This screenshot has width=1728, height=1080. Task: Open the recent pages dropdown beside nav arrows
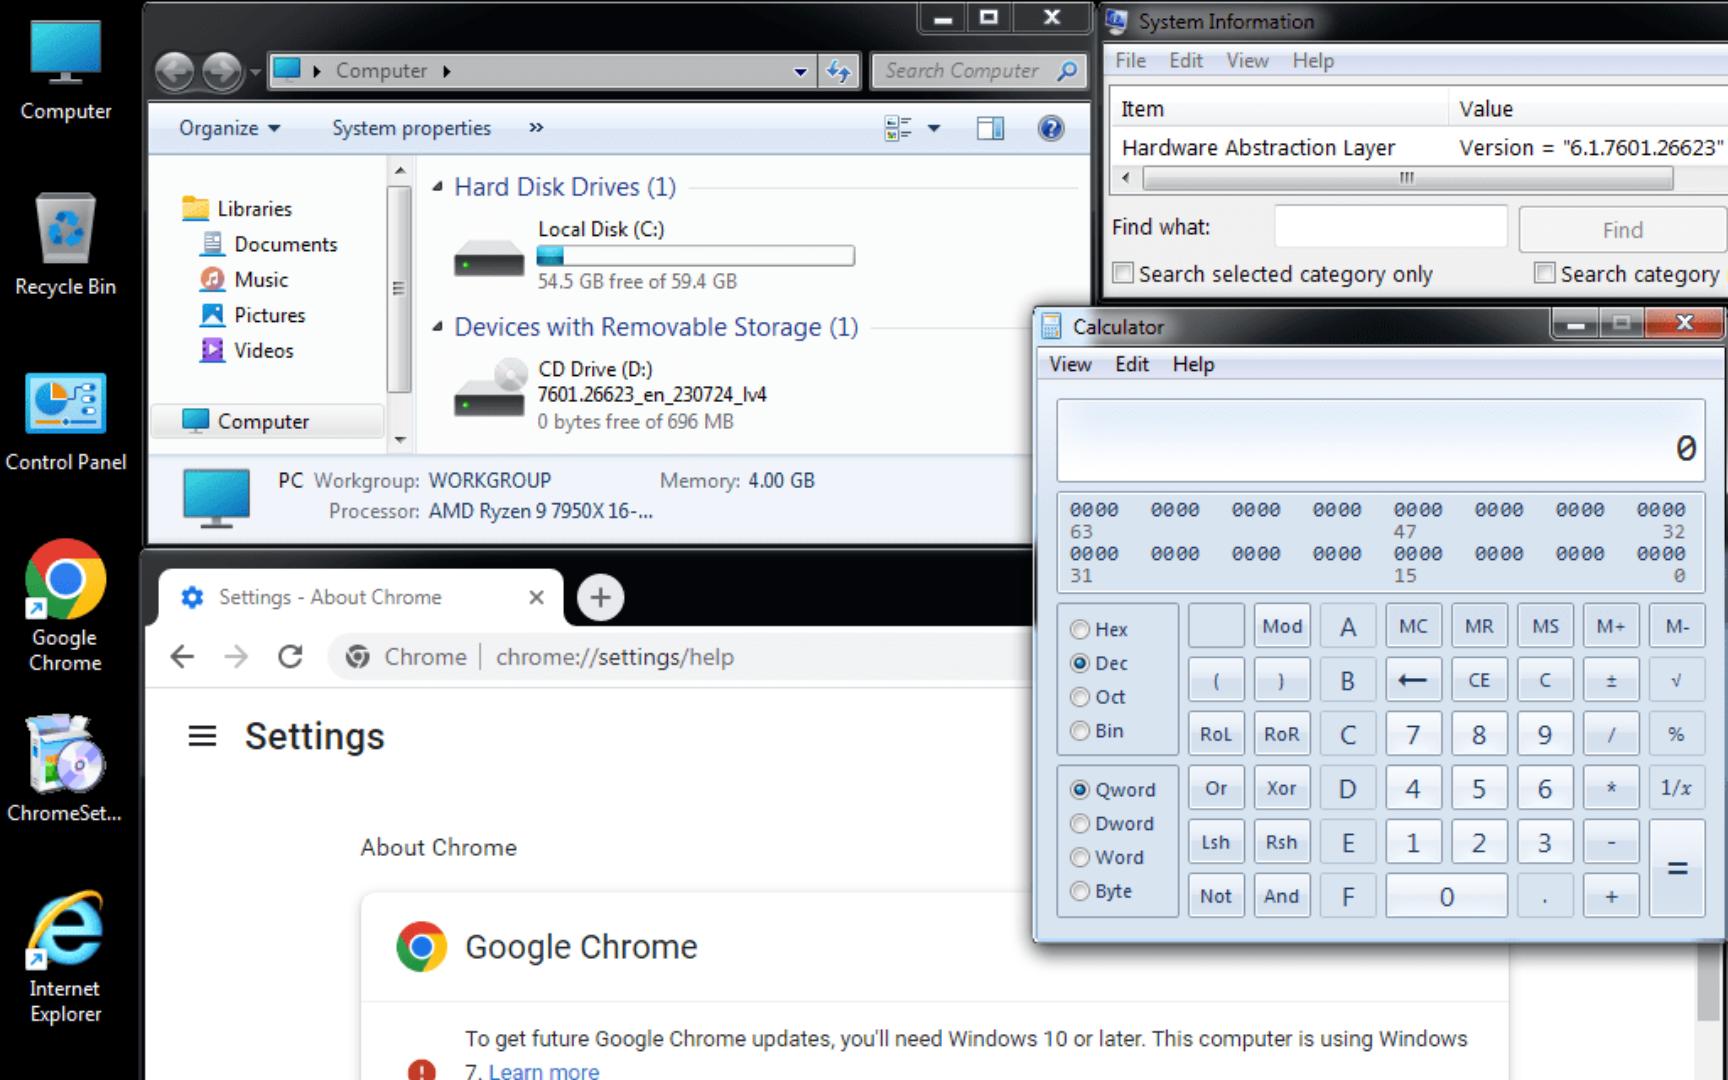pyautogui.click(x=255, y=72)
